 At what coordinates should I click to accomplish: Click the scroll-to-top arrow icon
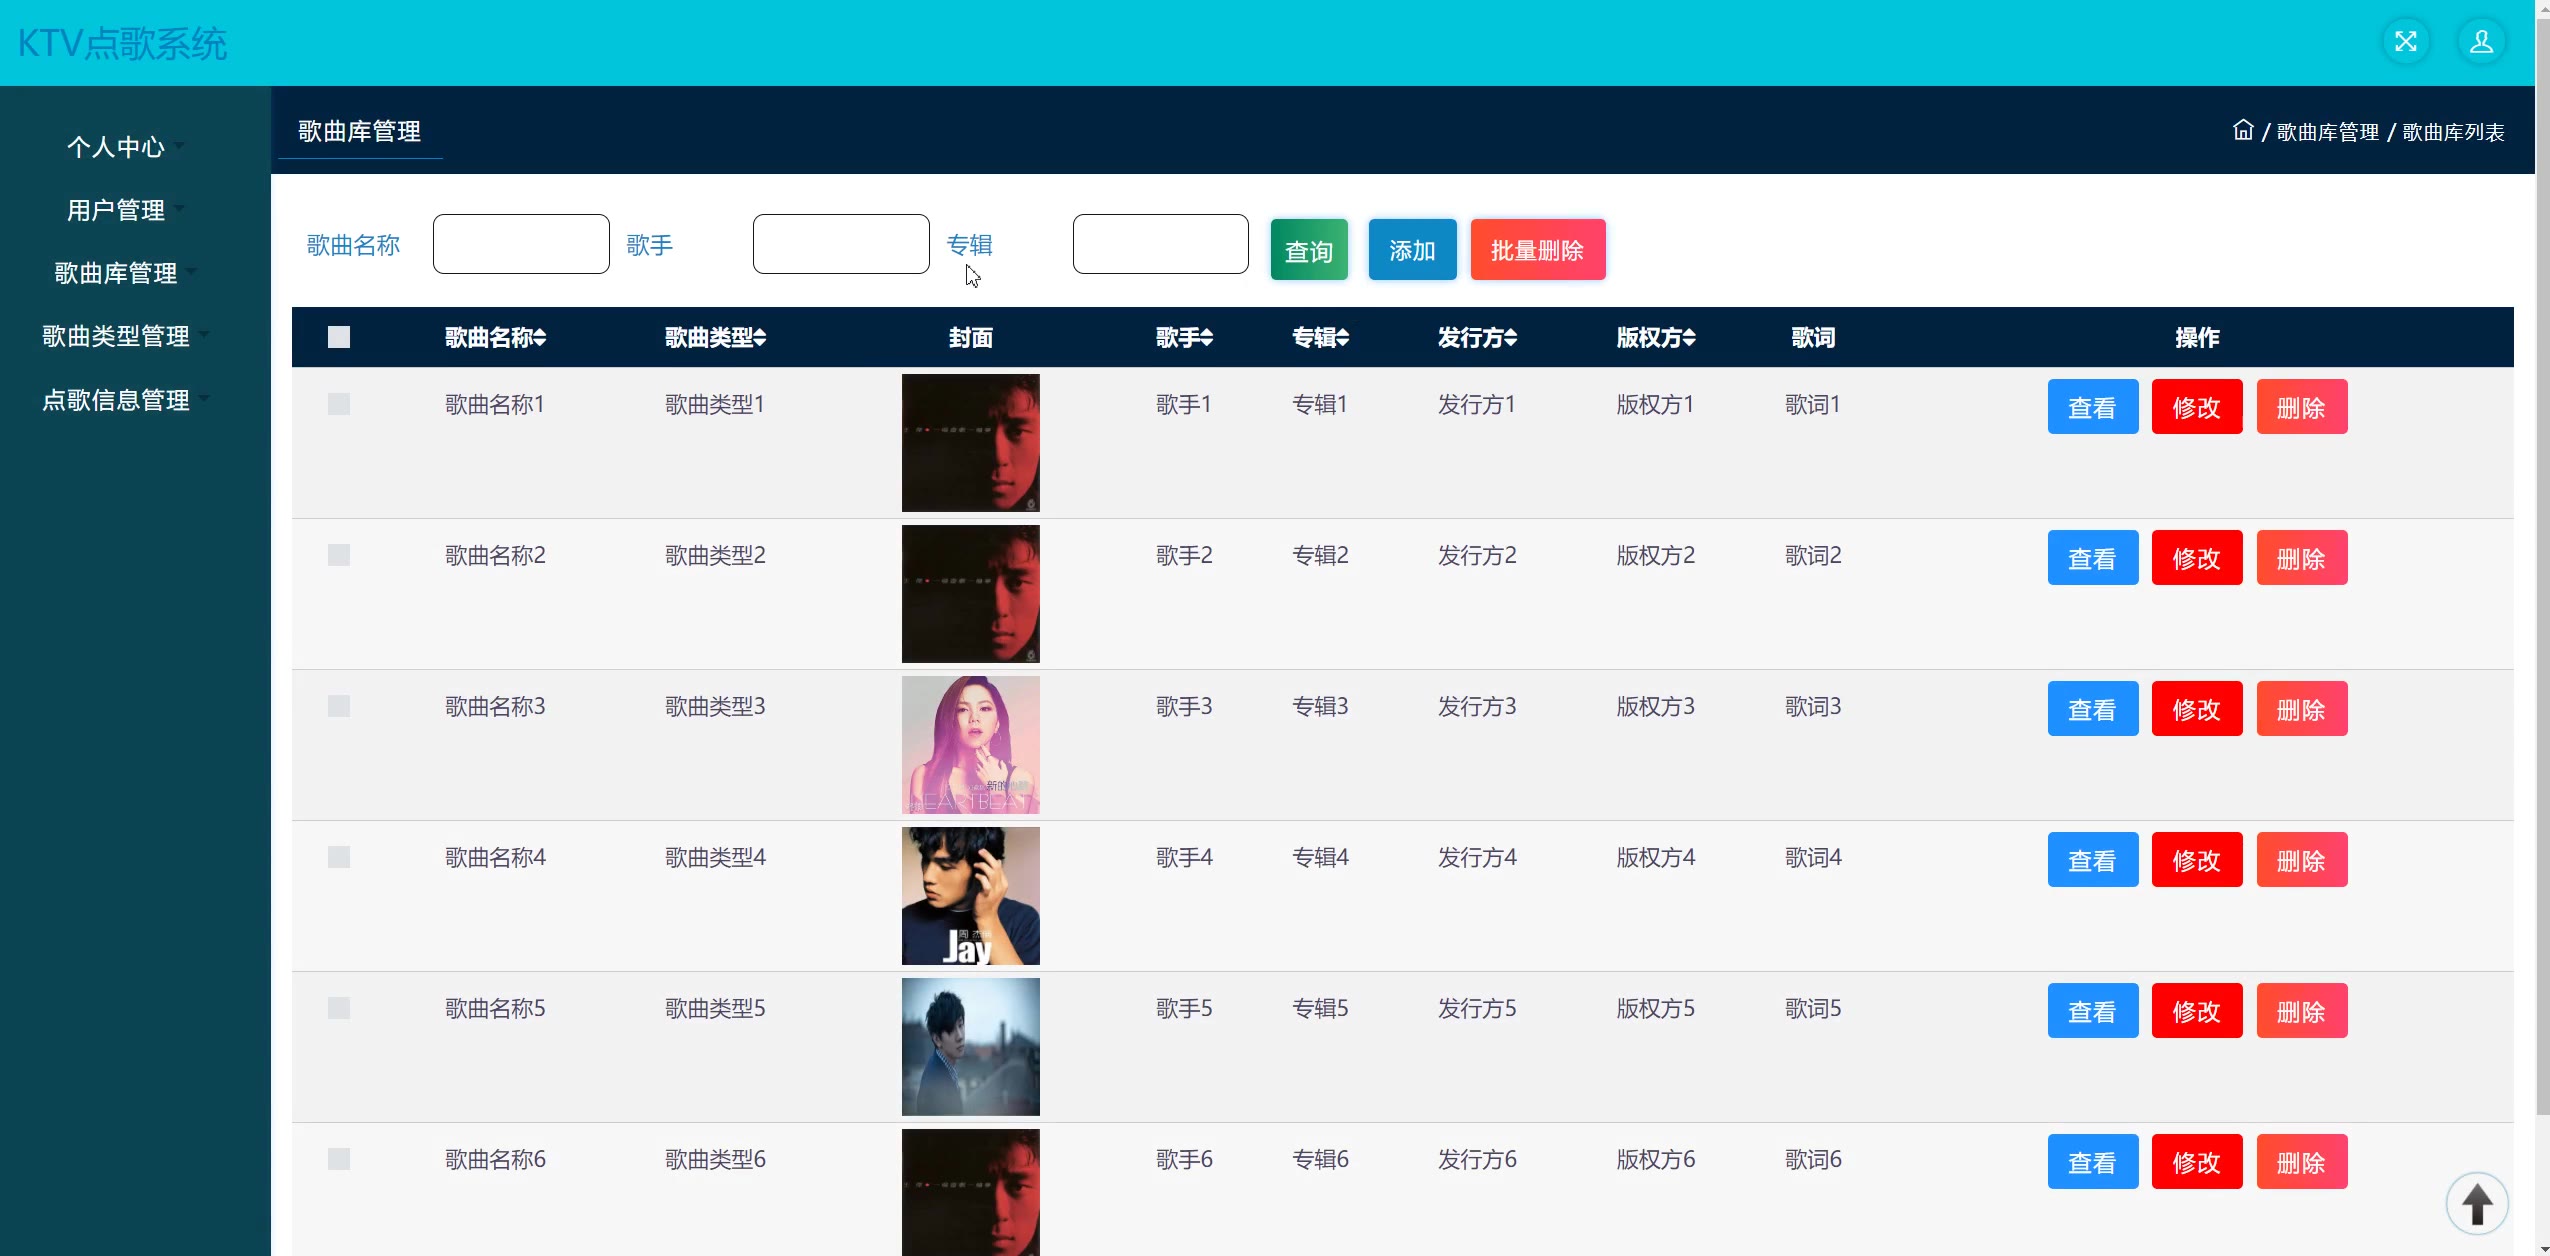coord(2477,1203)
